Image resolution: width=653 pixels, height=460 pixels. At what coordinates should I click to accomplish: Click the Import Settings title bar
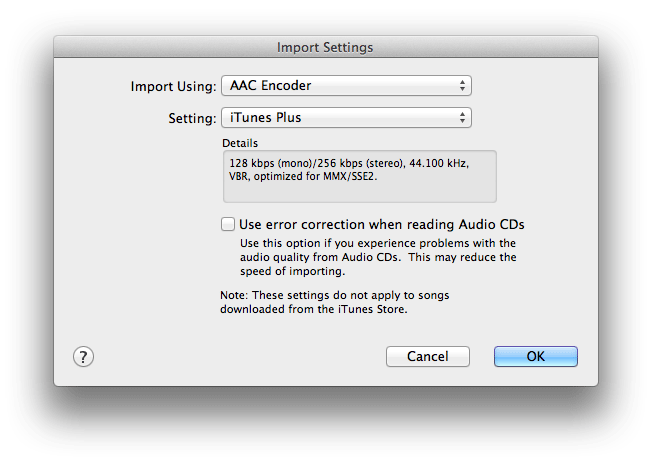click(x=325, y=47)
